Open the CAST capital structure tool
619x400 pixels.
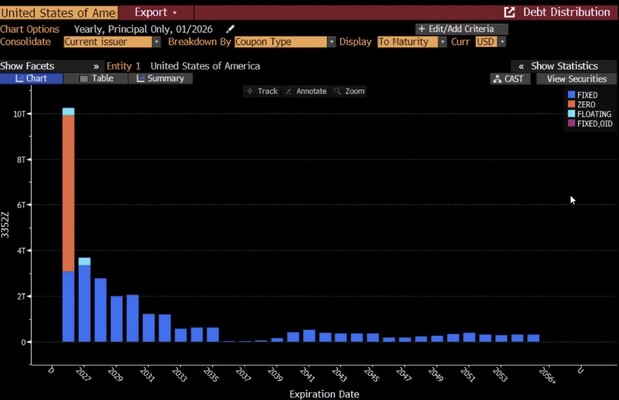(x=510, y=79)
